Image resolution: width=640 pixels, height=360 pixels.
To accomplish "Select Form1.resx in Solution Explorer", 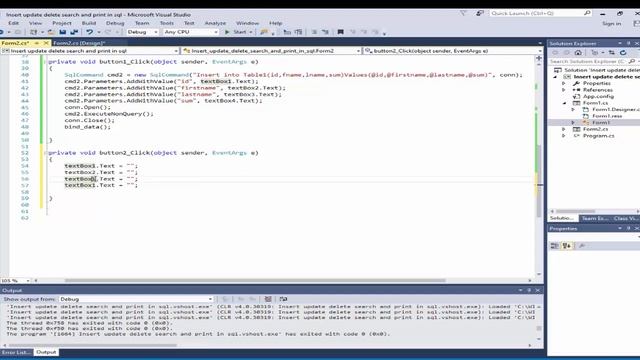I will click(607, 116).
